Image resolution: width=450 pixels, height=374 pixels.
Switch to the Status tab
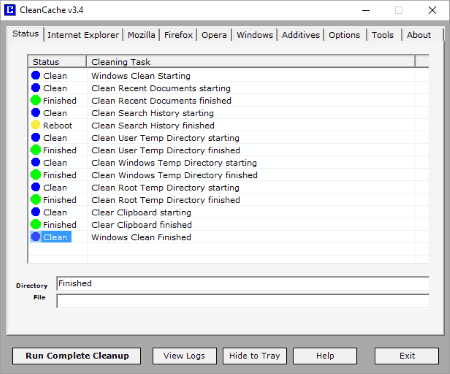(x=25, y=34)
